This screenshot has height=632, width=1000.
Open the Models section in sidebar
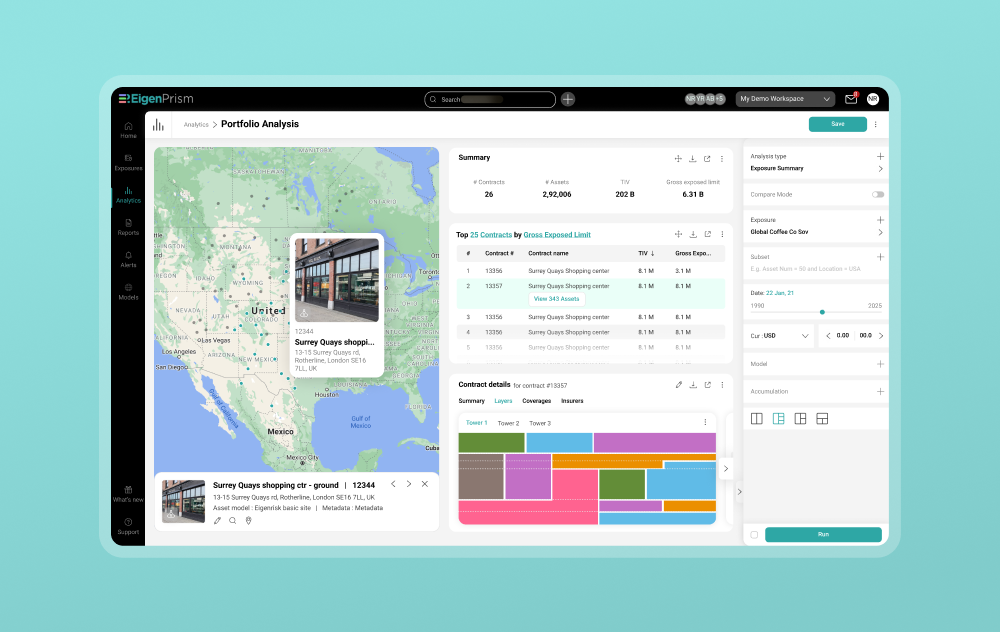click(128, 291)
